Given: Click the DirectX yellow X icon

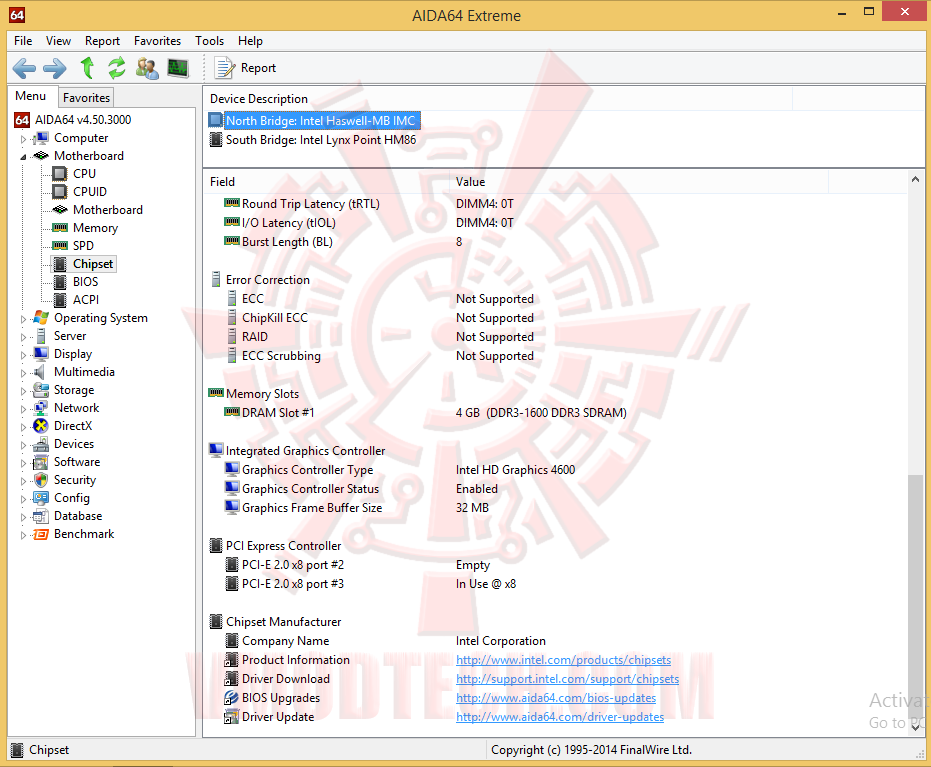Looking at the screenshot, I should (40, 426).
